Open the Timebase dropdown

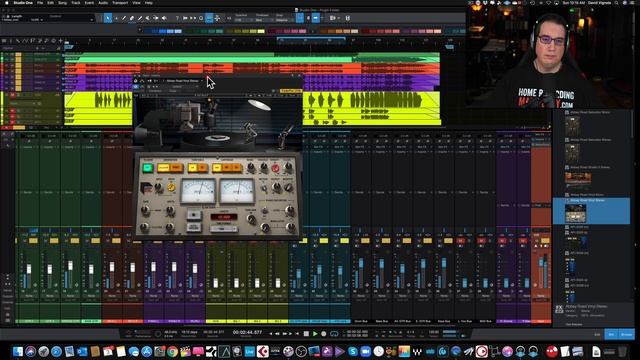pyautogui.click(x=264, y=20)
